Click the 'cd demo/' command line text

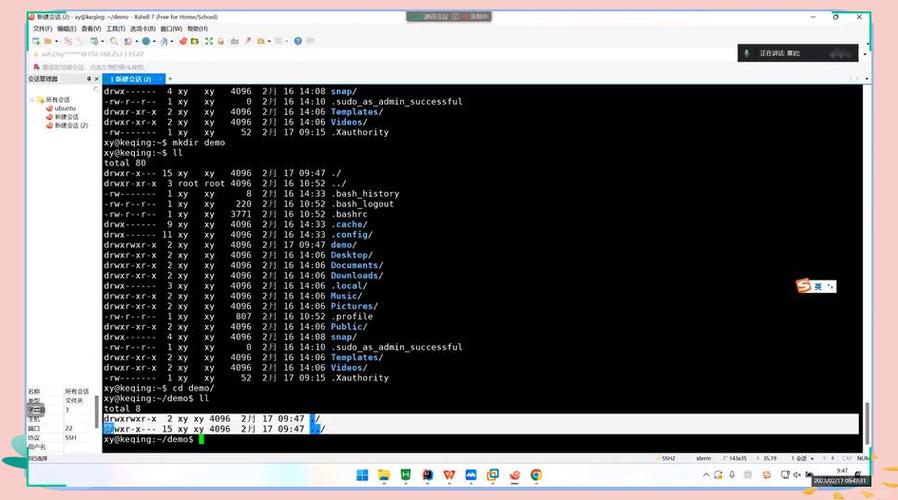[193, 388]
